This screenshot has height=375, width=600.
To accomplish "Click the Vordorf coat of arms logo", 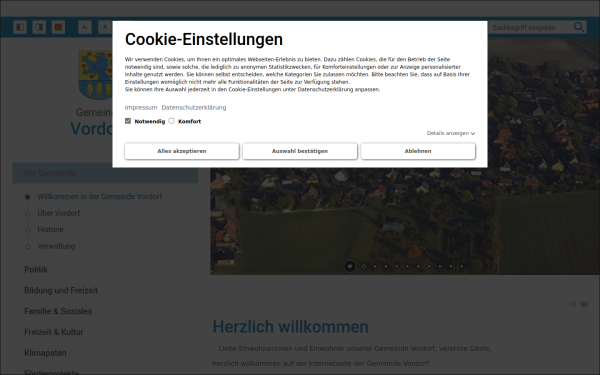I will point(96,75).
